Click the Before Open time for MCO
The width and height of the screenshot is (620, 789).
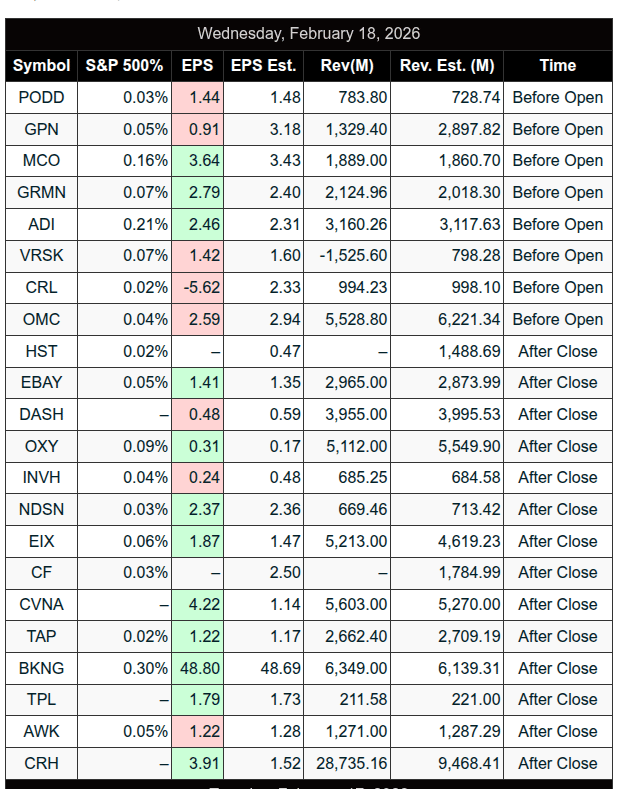557,160
